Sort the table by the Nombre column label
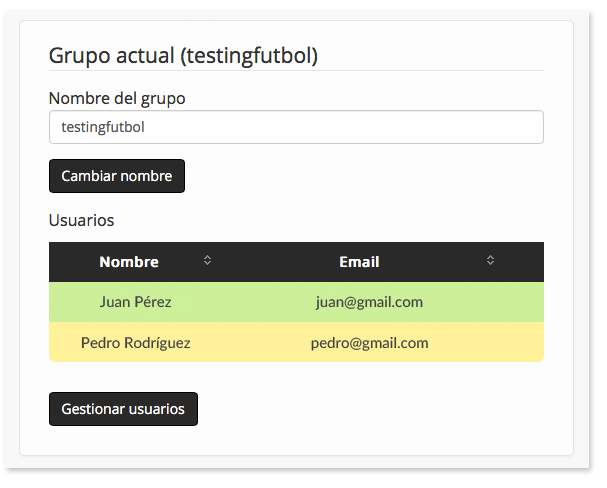Screen dimensions: 607x488 pyautogui.click(x=129, y=262)
